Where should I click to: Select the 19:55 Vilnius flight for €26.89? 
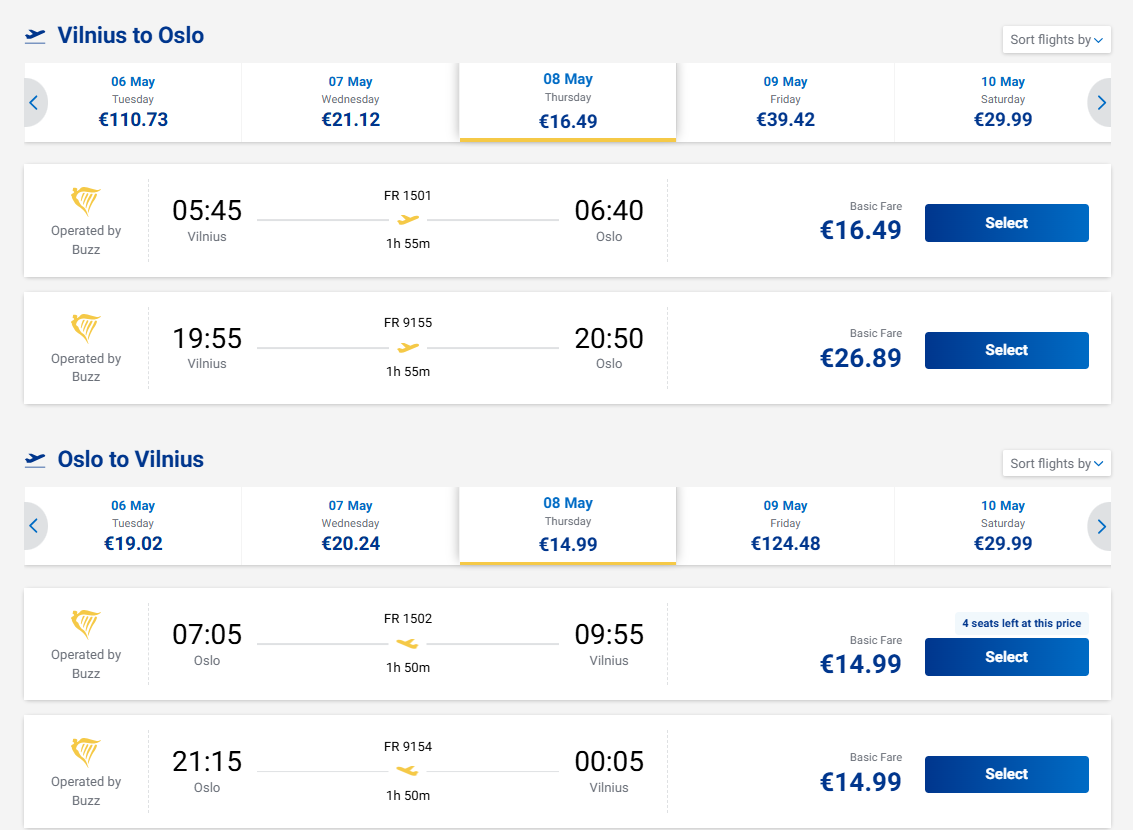pos(1007,350)
